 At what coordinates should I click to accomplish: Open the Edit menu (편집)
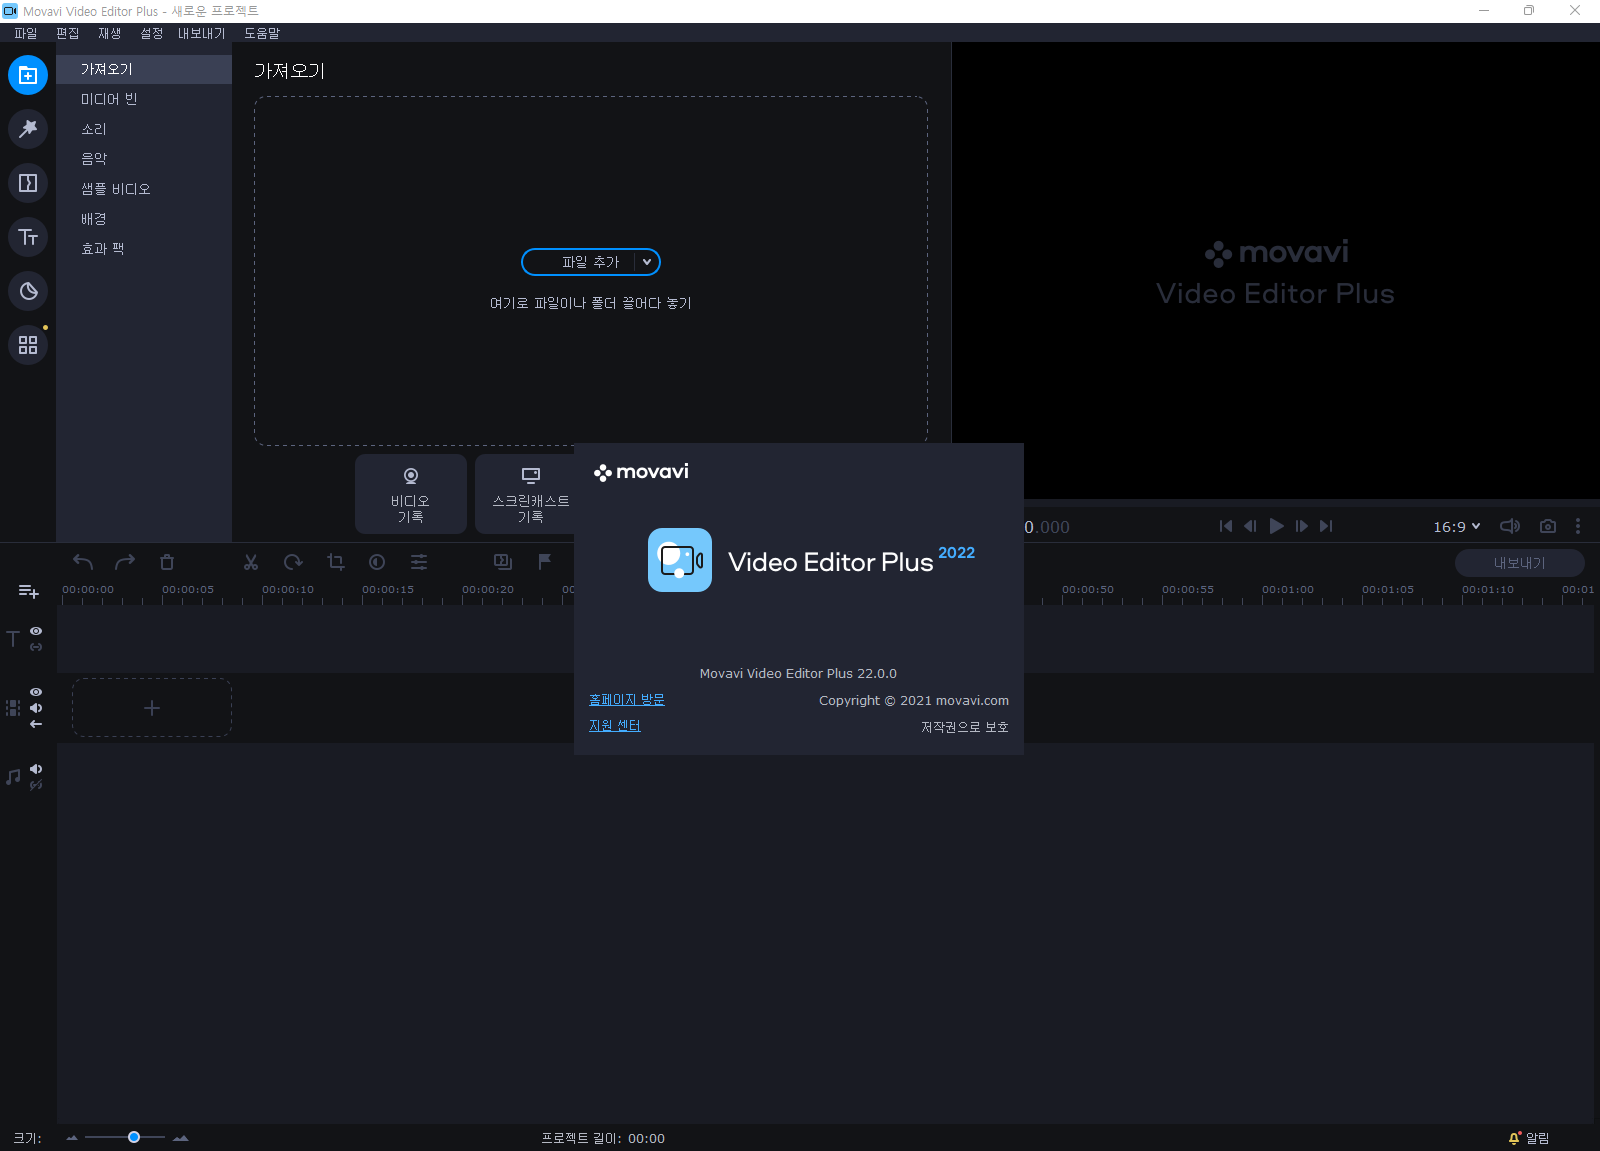coord(68,33)
